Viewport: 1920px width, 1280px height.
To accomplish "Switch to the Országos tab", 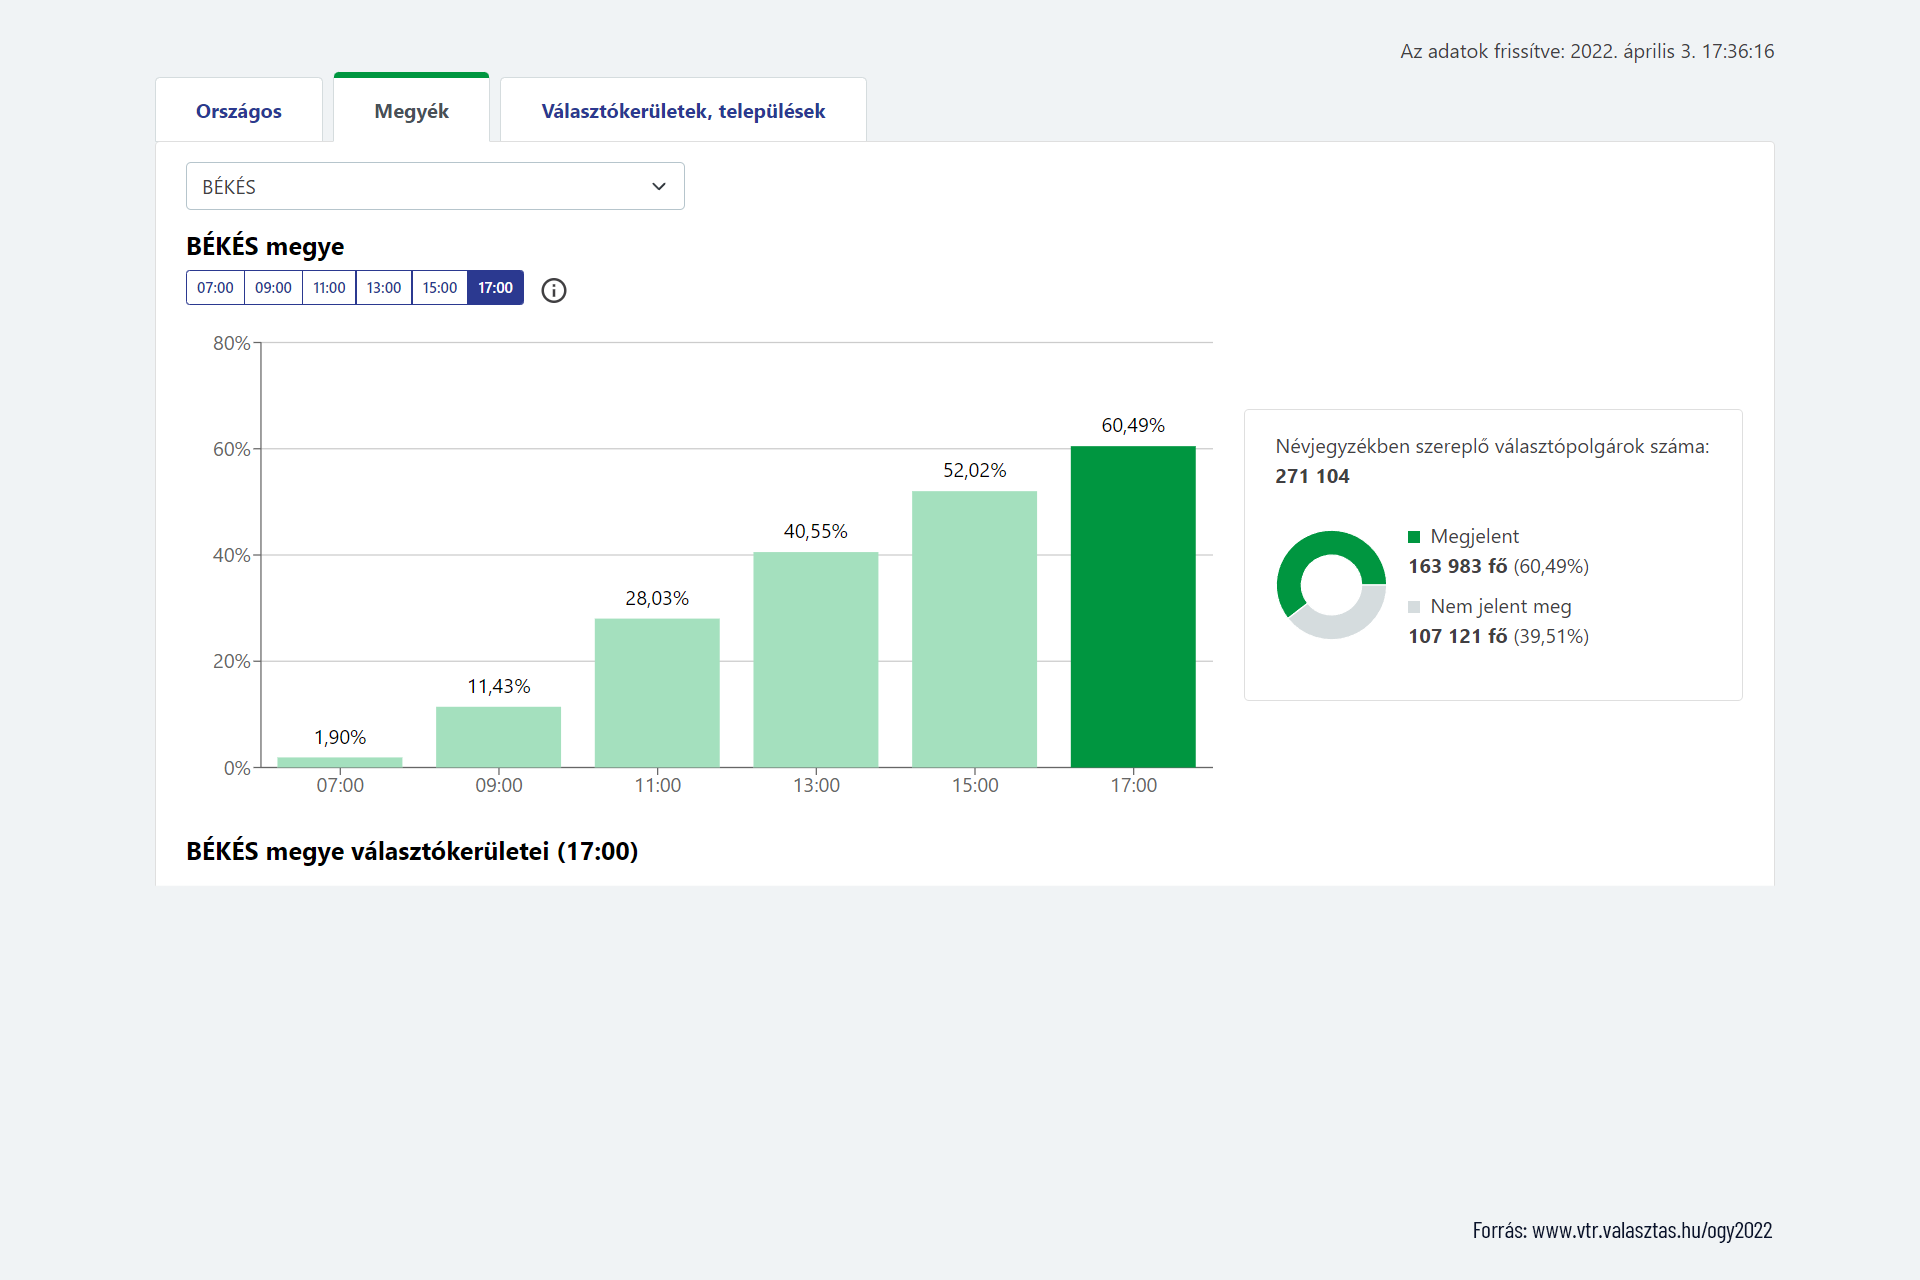I will coord(239,111).
